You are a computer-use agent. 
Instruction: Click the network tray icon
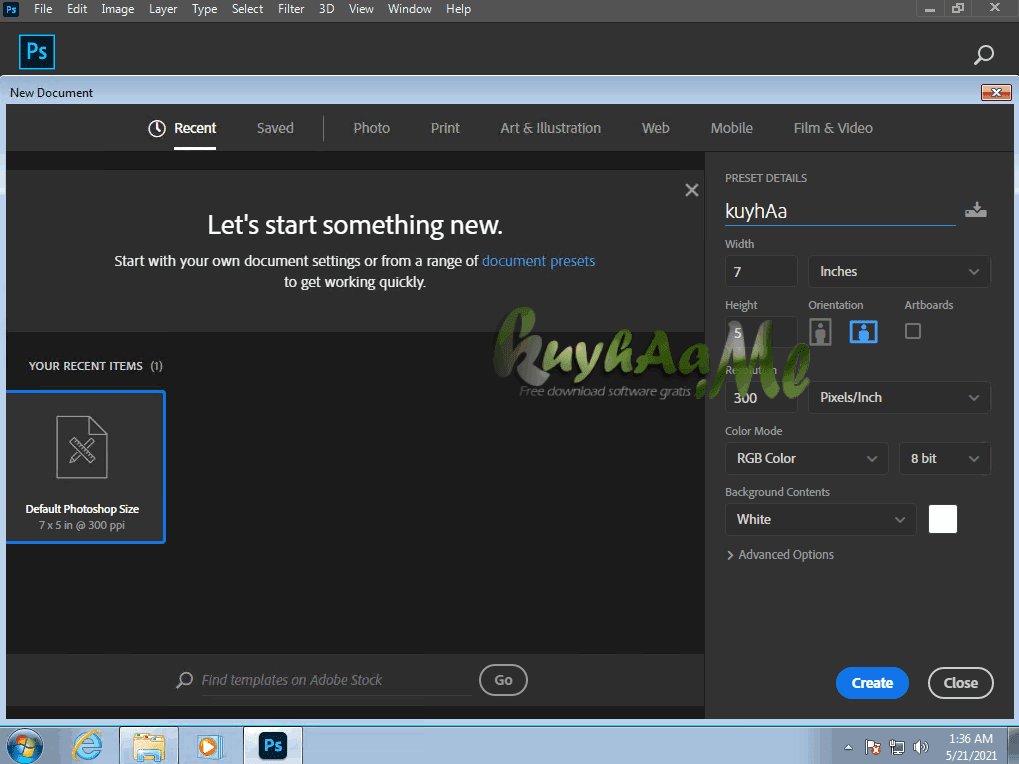(x=897, y=747)
